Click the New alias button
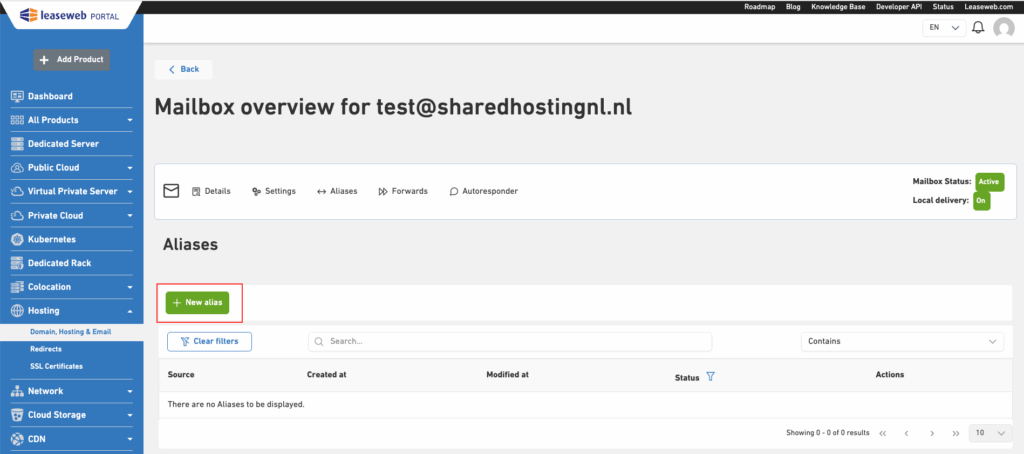 (x=197, y=302)
